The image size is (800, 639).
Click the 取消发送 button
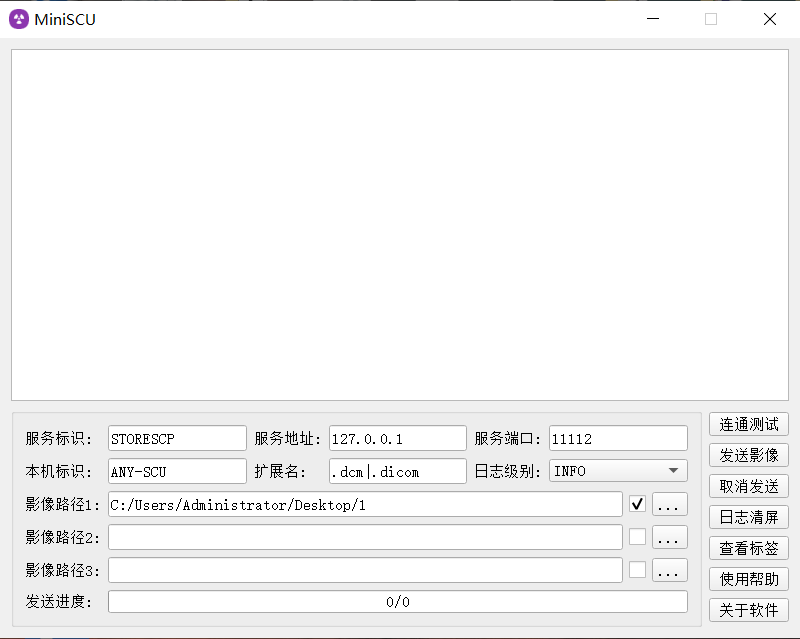pyautogui.click(x=749, y=486)
